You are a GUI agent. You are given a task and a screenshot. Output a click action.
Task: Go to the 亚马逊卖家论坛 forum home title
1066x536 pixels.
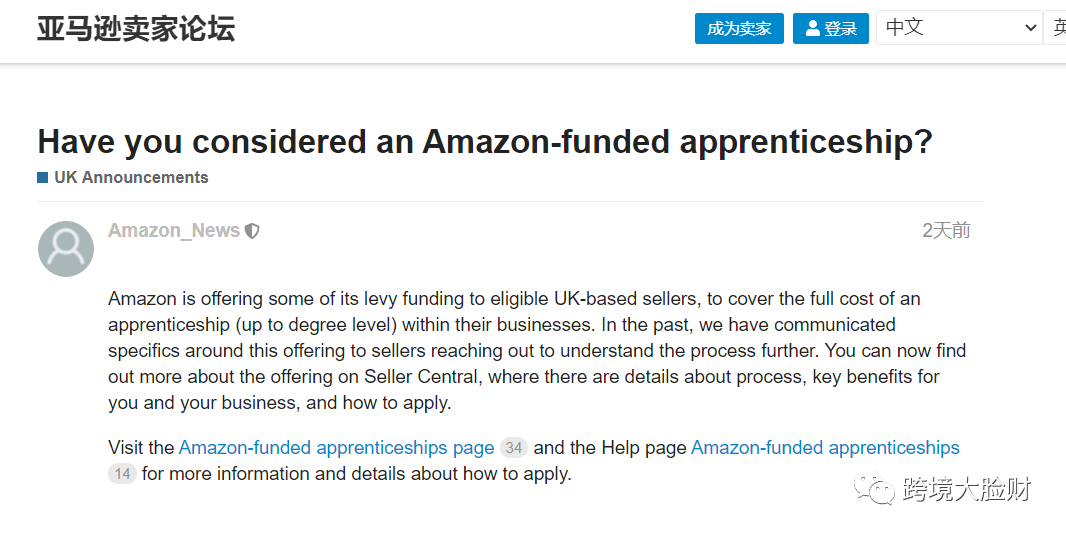click(x=136, y=28)
